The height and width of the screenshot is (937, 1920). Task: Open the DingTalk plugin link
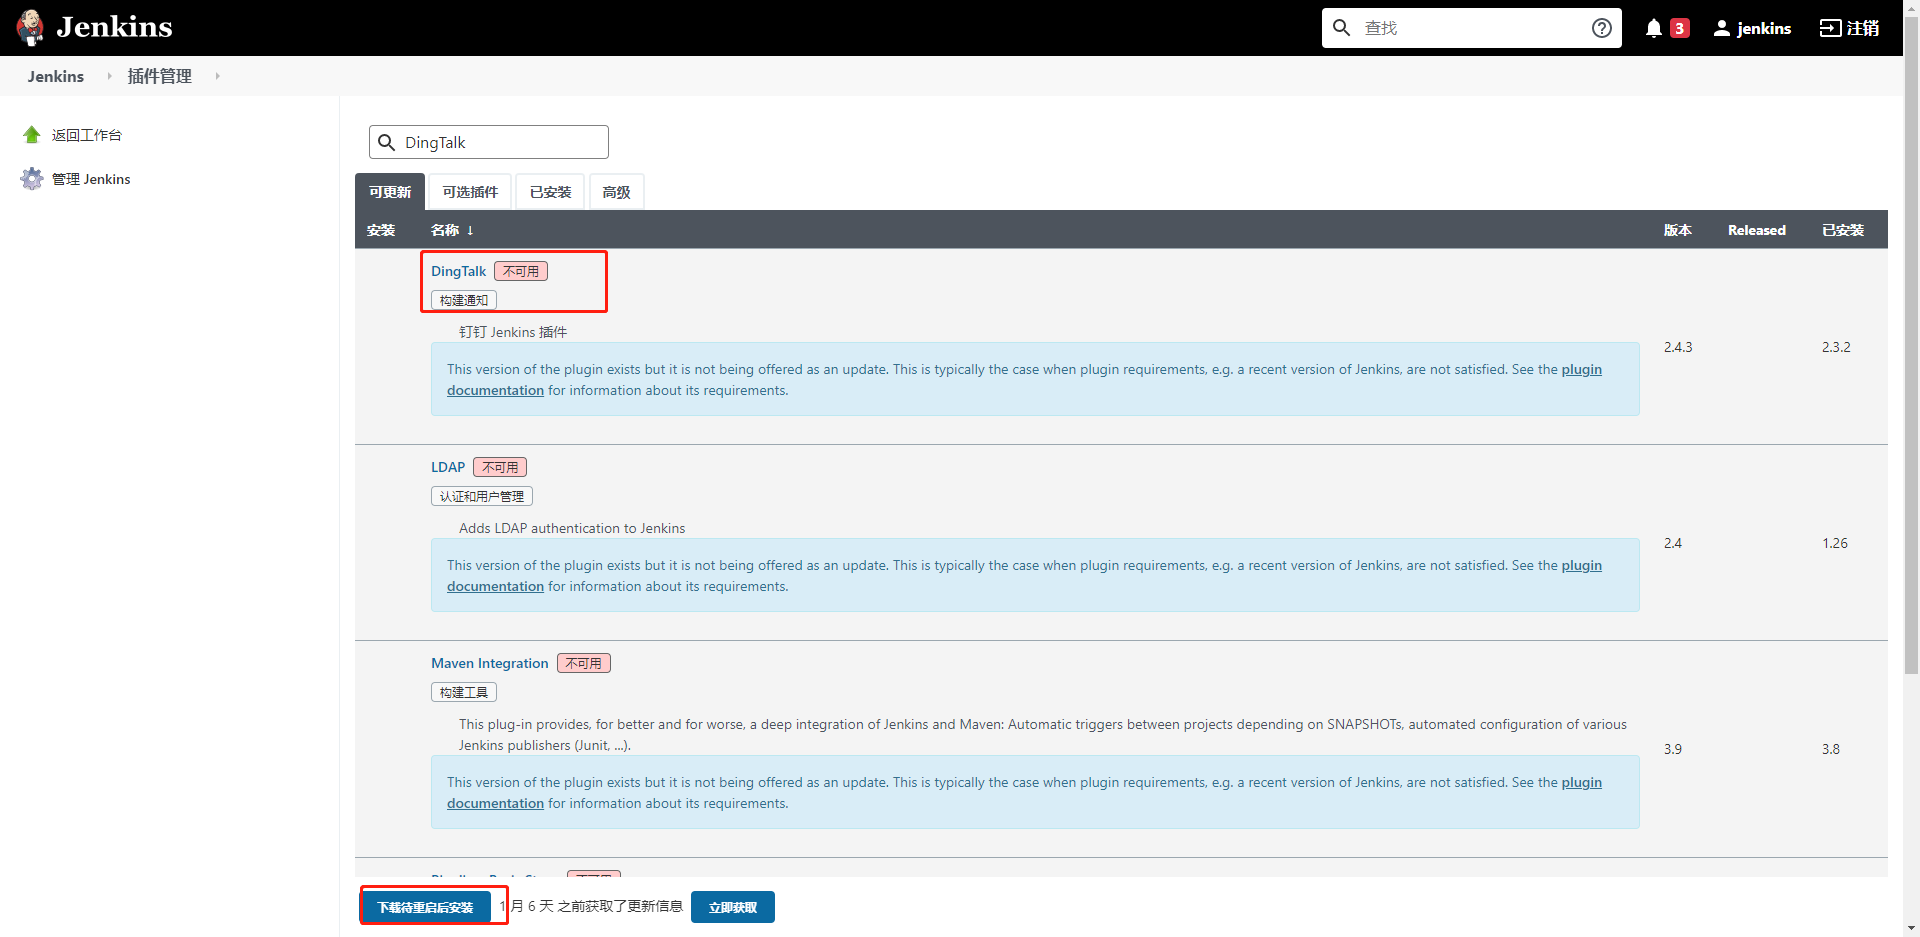[458, 271]
